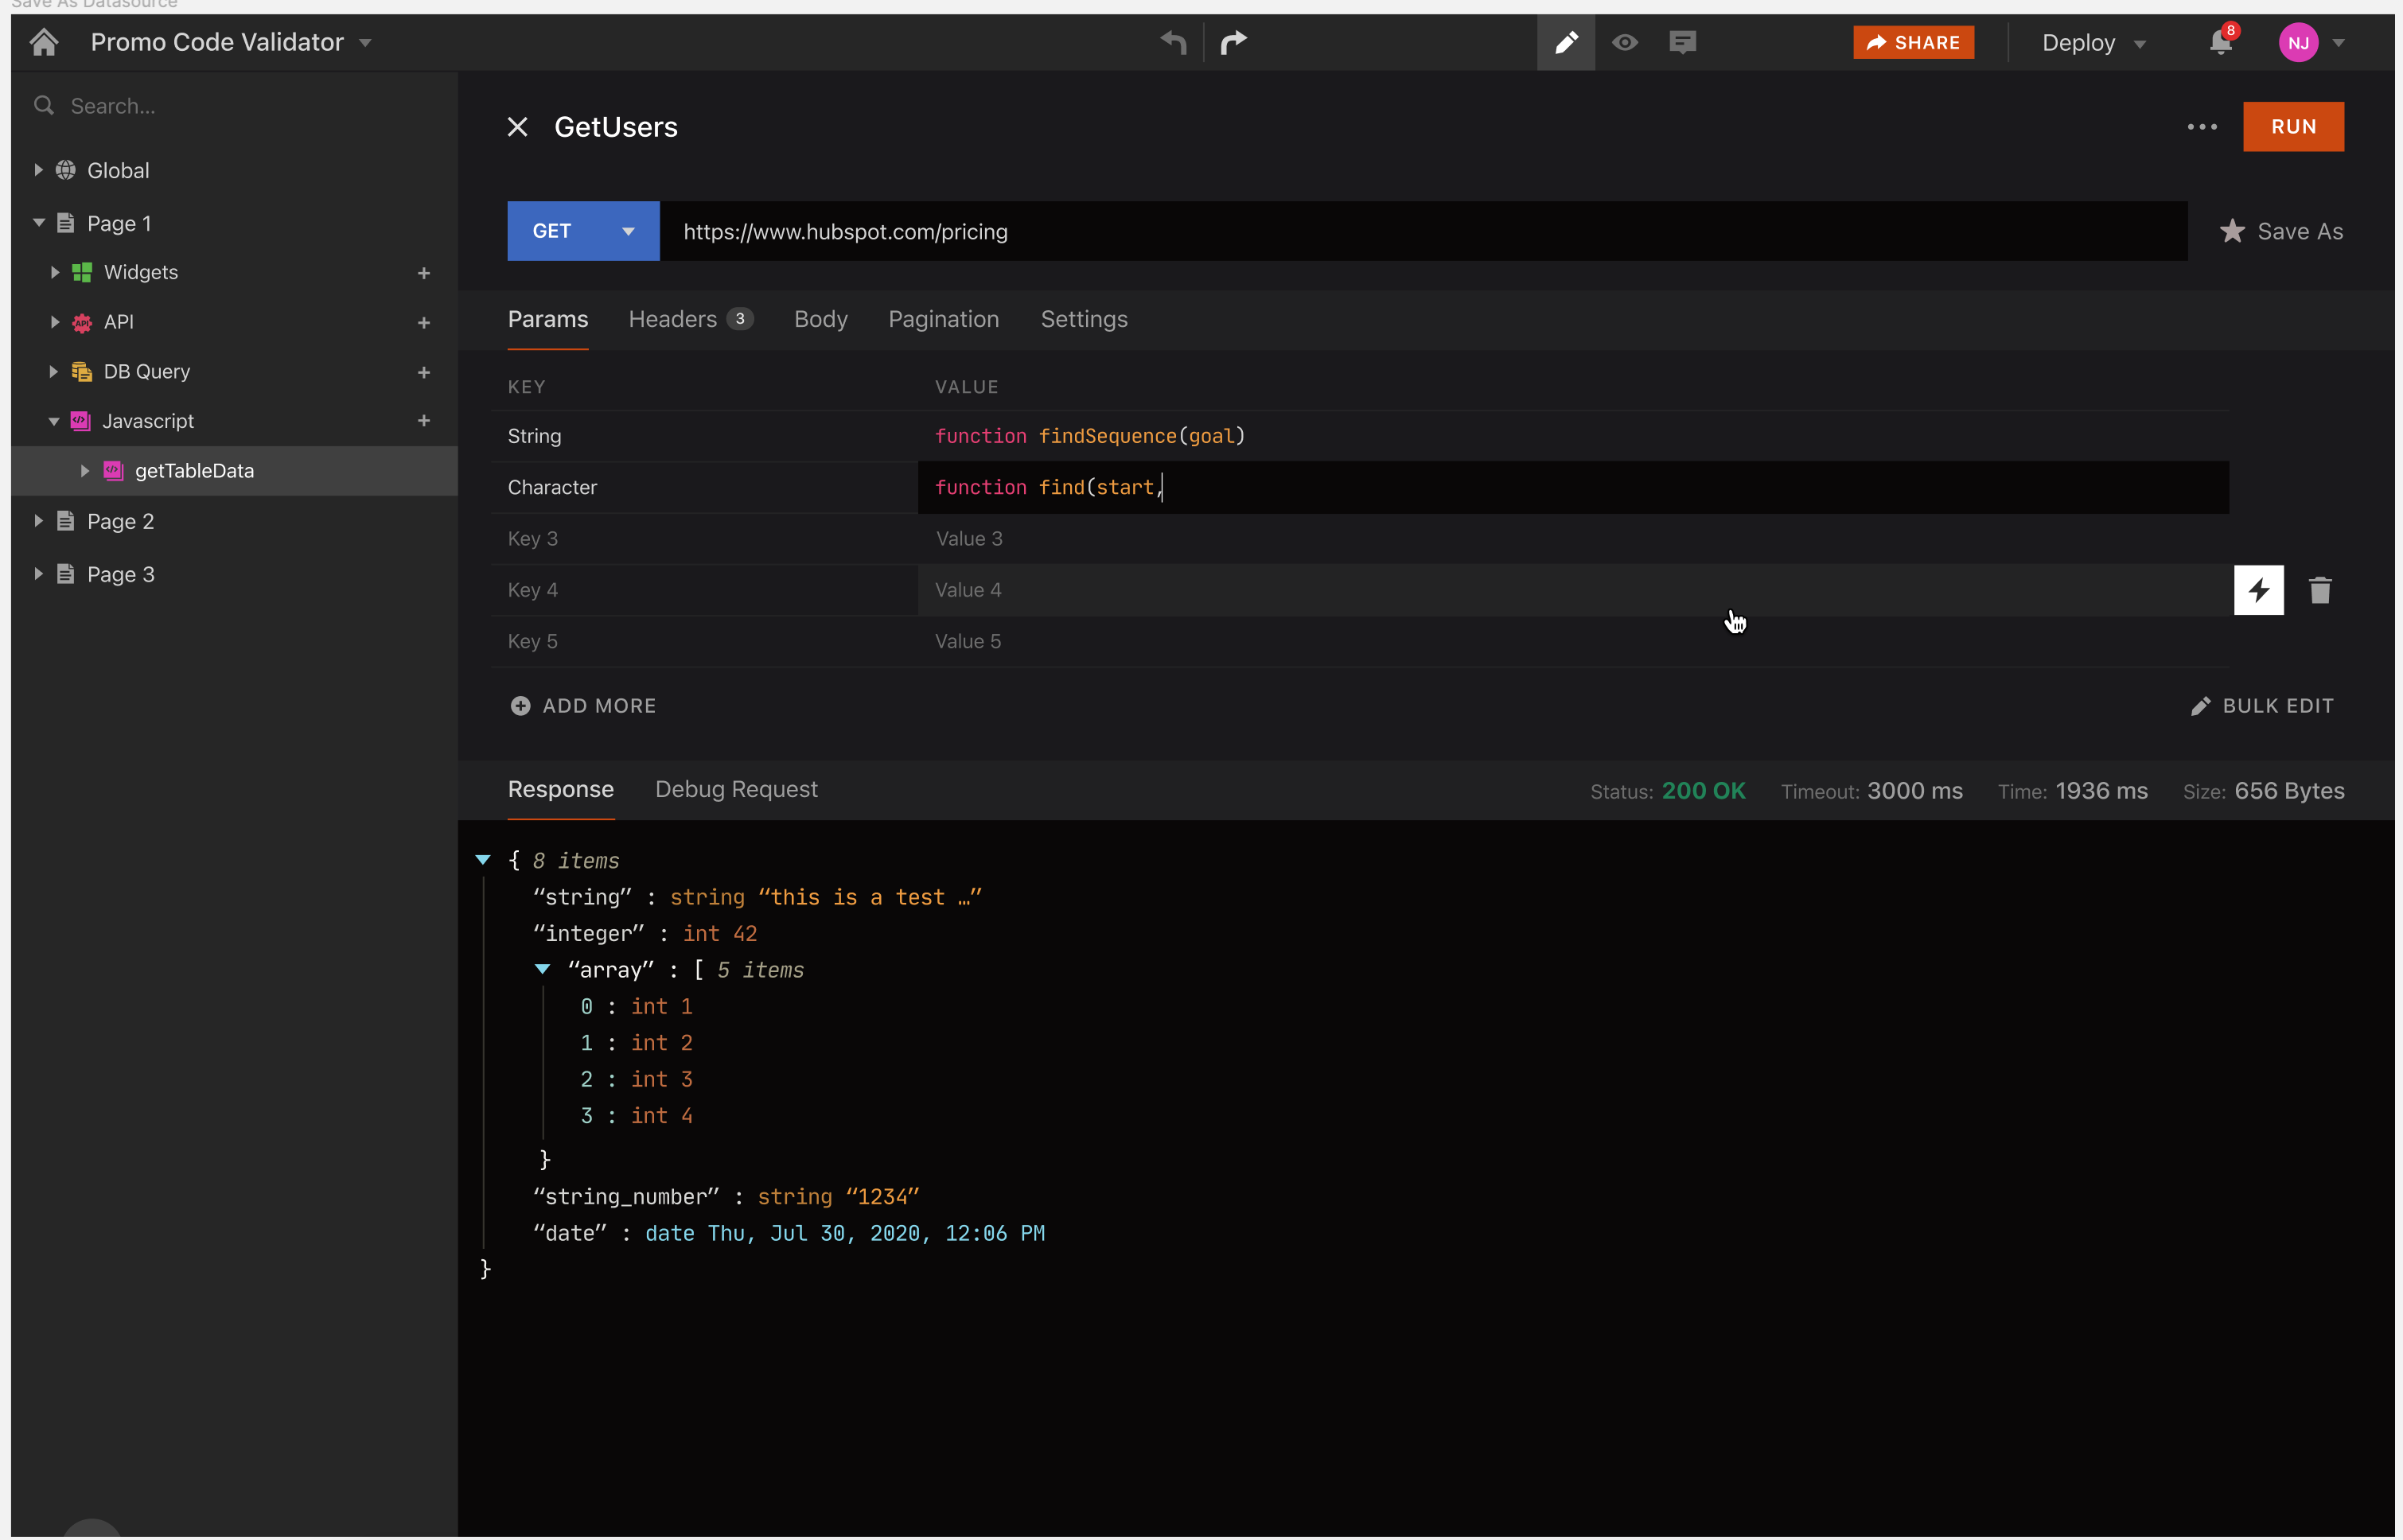Click the redo arrow icon

(x=1234, y=42)
